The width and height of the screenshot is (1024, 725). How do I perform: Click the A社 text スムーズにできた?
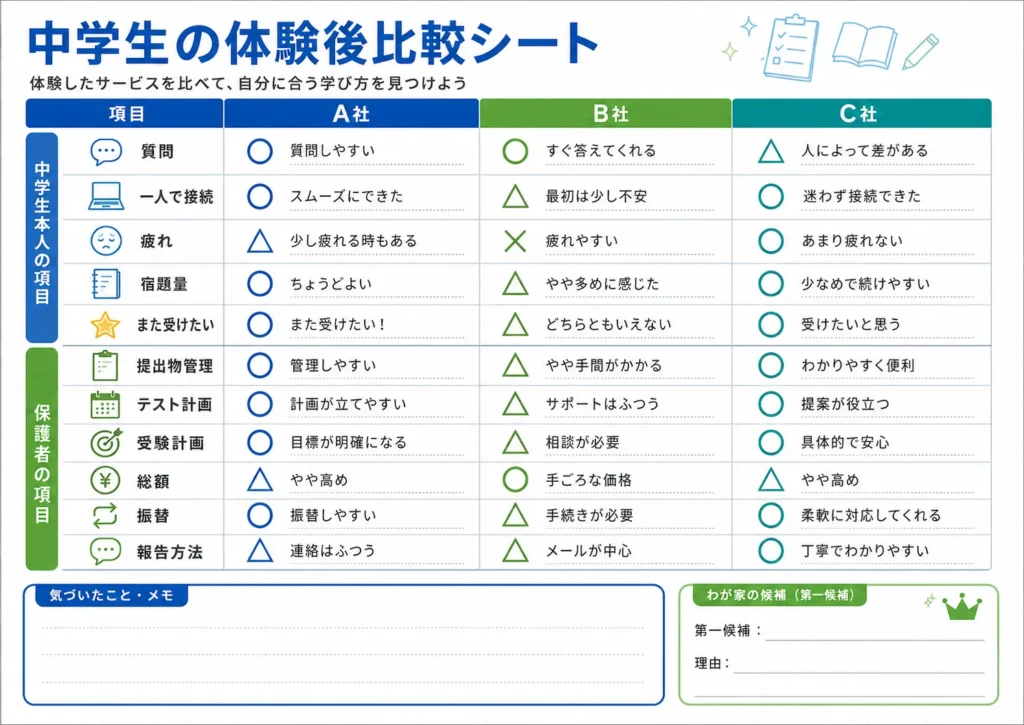(x=347, y=196)
